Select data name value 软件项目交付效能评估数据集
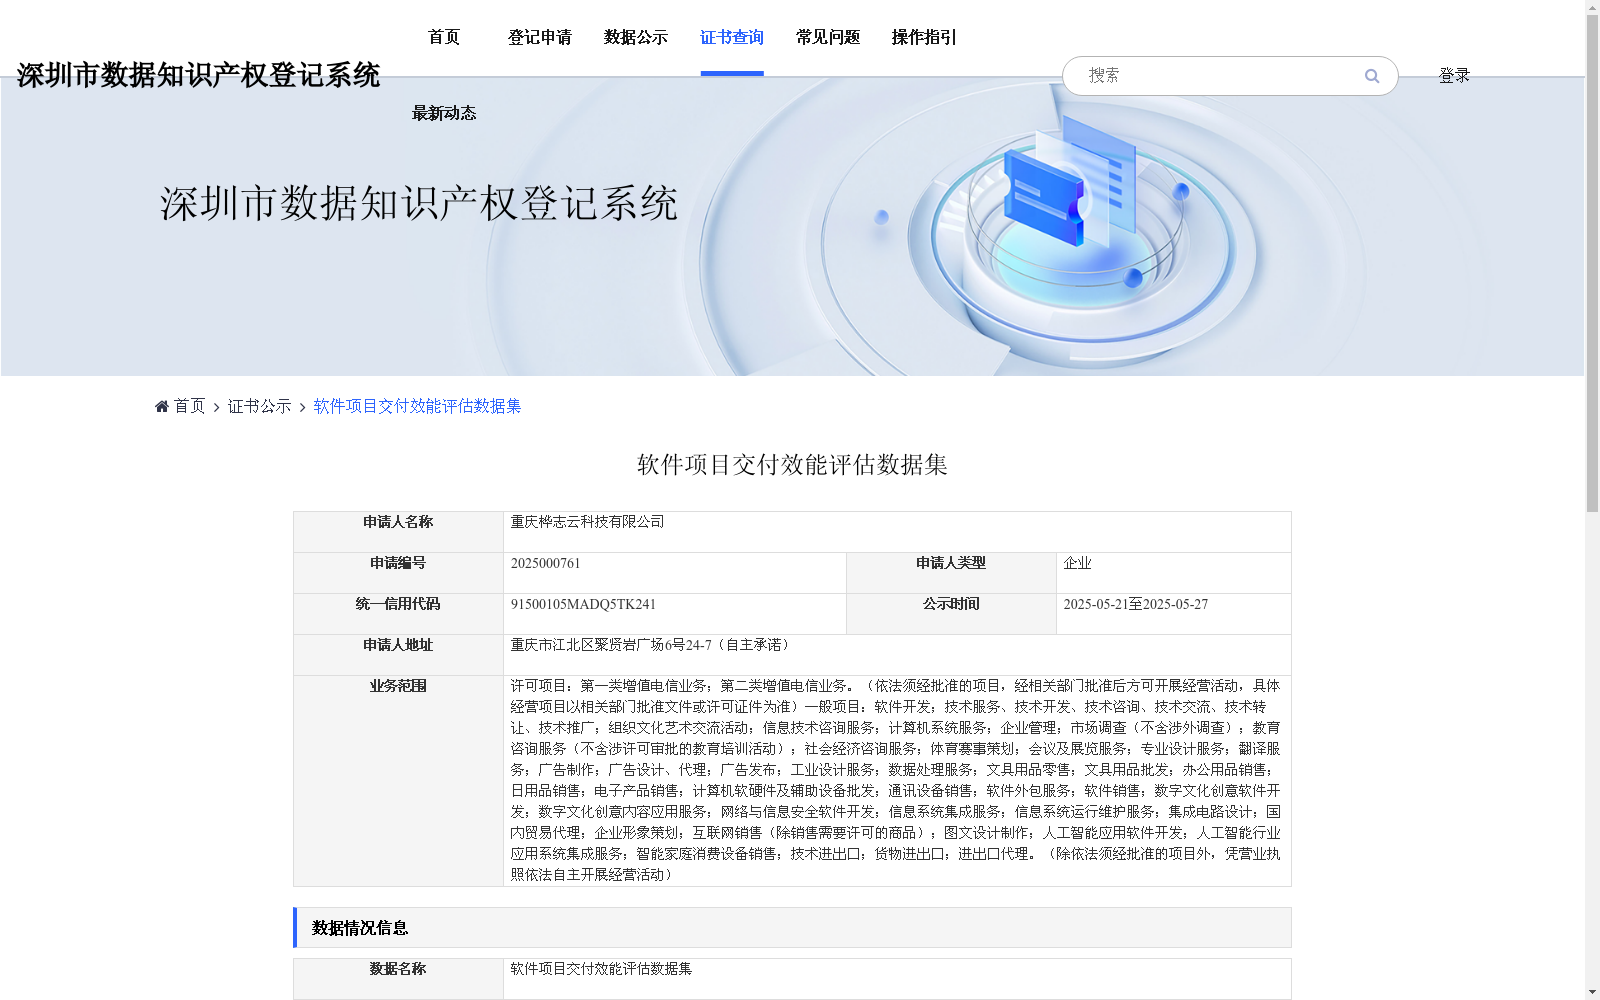Viewport: 1600px width, 1000px height. (x=601, y=969)
